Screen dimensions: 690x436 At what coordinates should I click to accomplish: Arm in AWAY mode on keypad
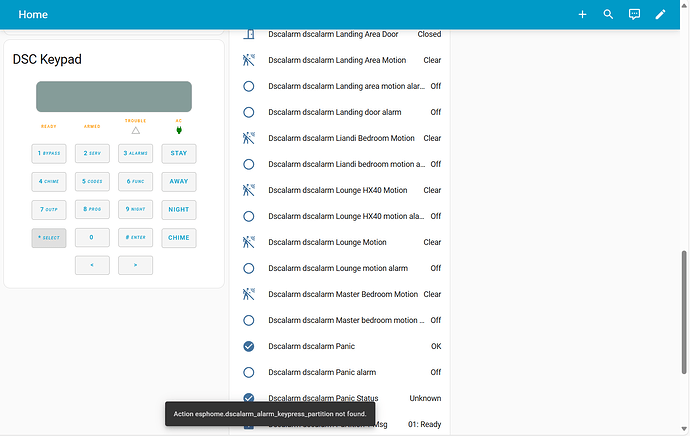point(179,181)
